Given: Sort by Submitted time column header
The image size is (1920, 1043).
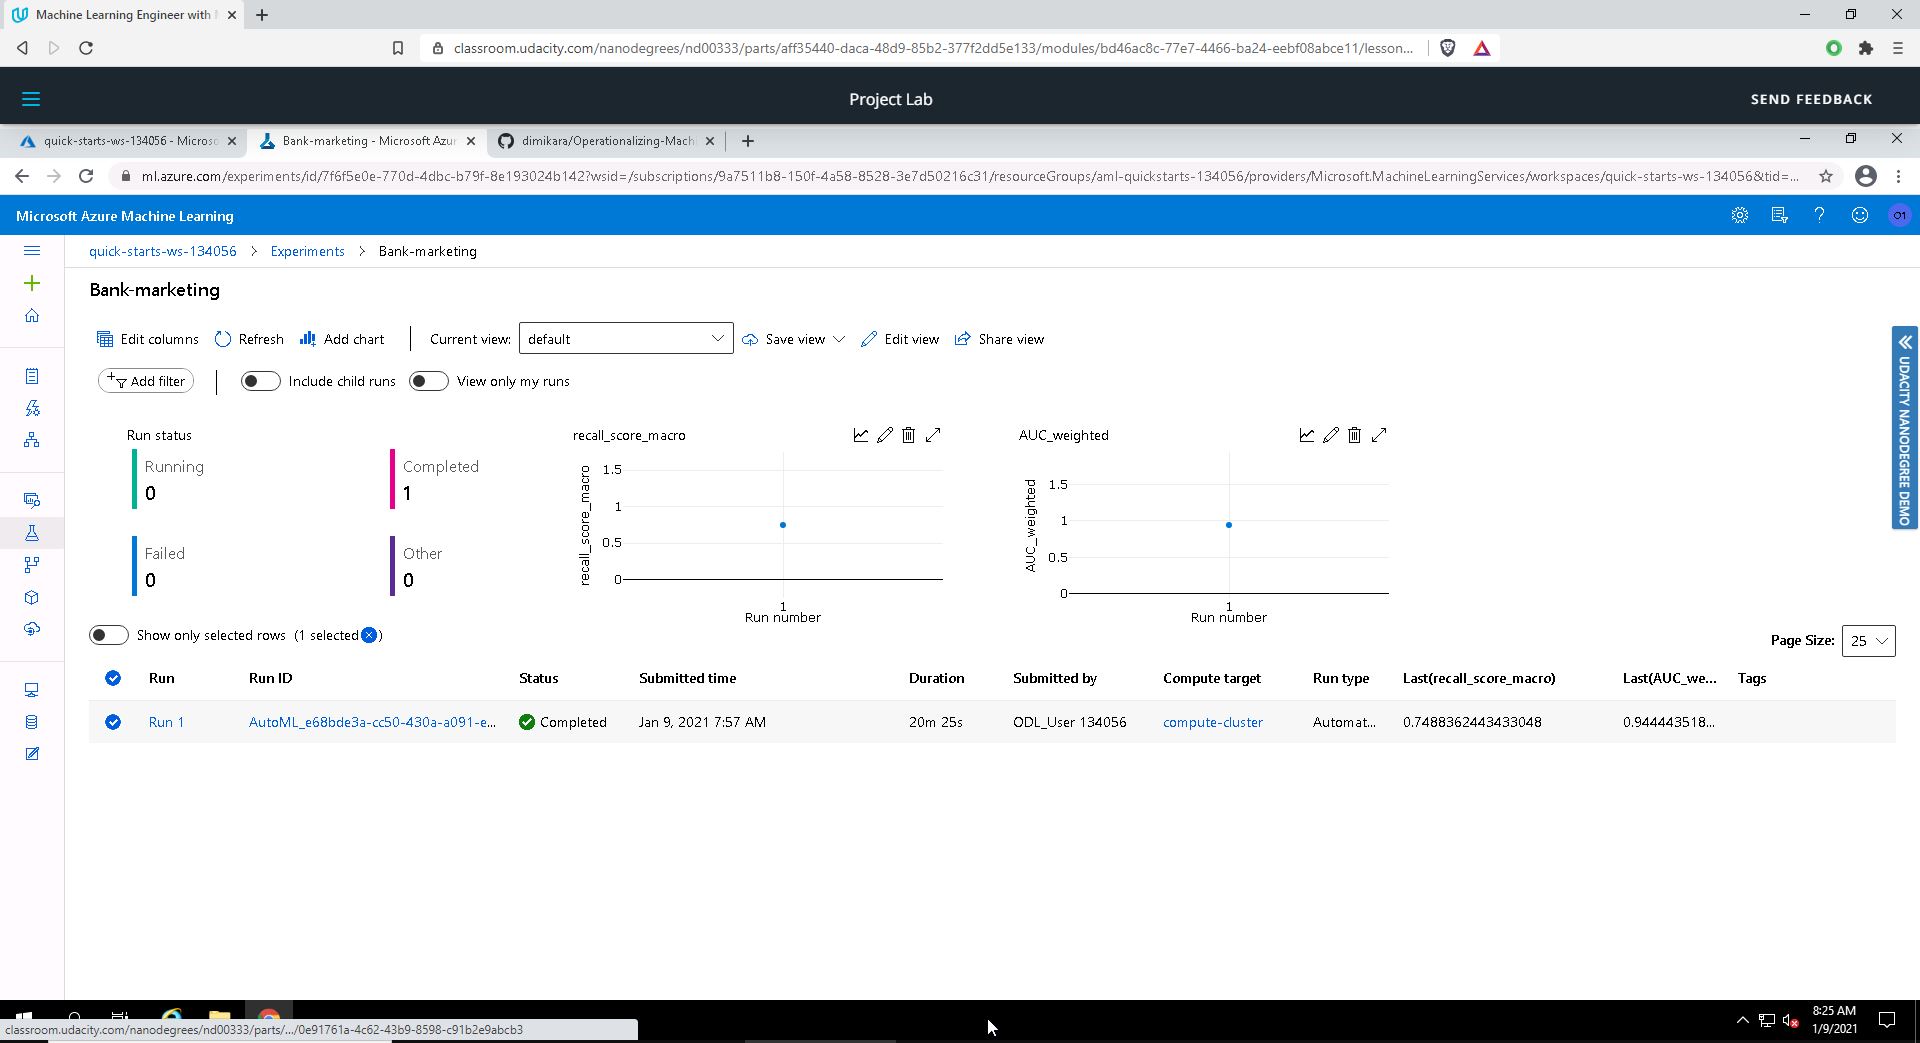Looking at the screenshot, I should click(687, 678).
